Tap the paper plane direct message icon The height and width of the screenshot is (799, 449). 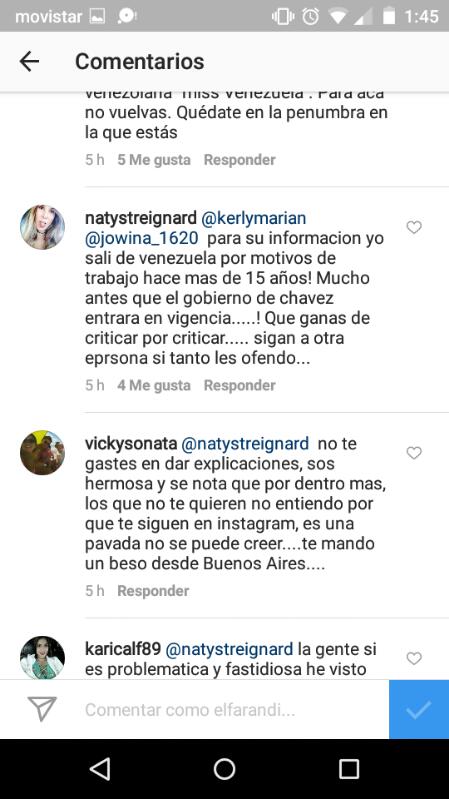coord(42,709)
